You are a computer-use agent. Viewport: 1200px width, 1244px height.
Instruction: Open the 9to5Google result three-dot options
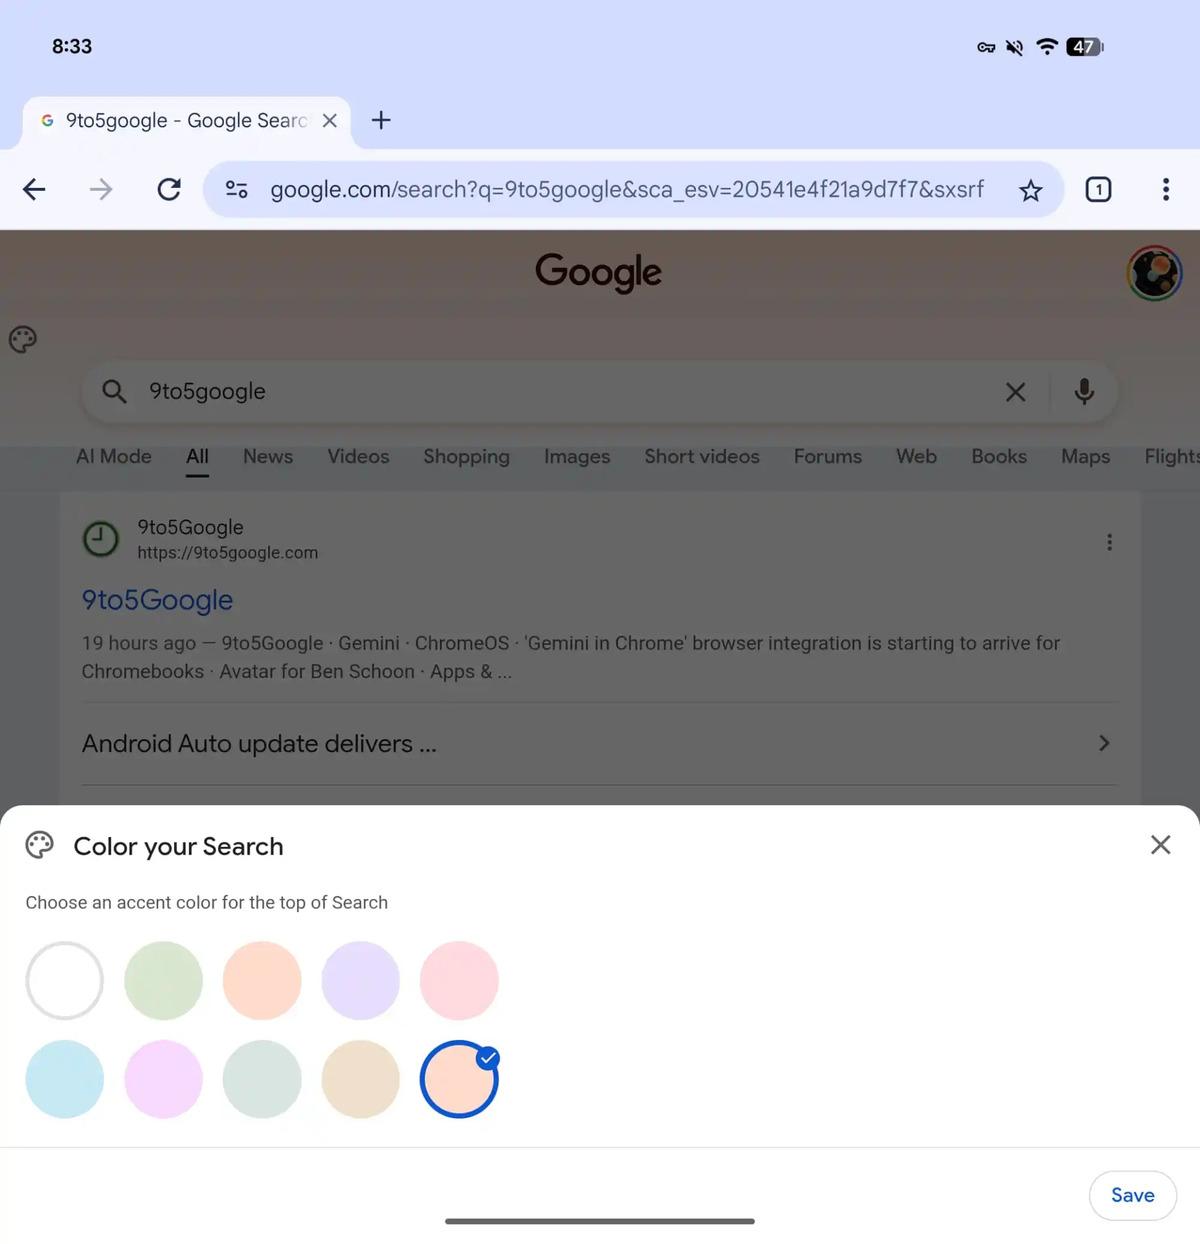point(1109,542)
